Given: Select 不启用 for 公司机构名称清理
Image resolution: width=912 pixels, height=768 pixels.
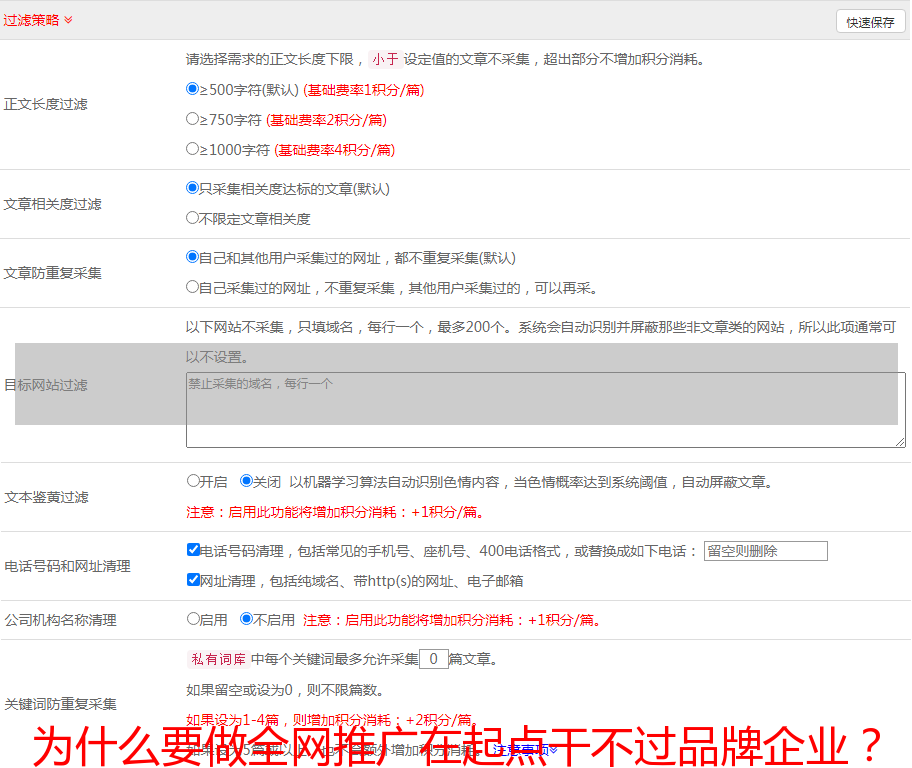Looking at the screenshot, I should click(246, 619).
